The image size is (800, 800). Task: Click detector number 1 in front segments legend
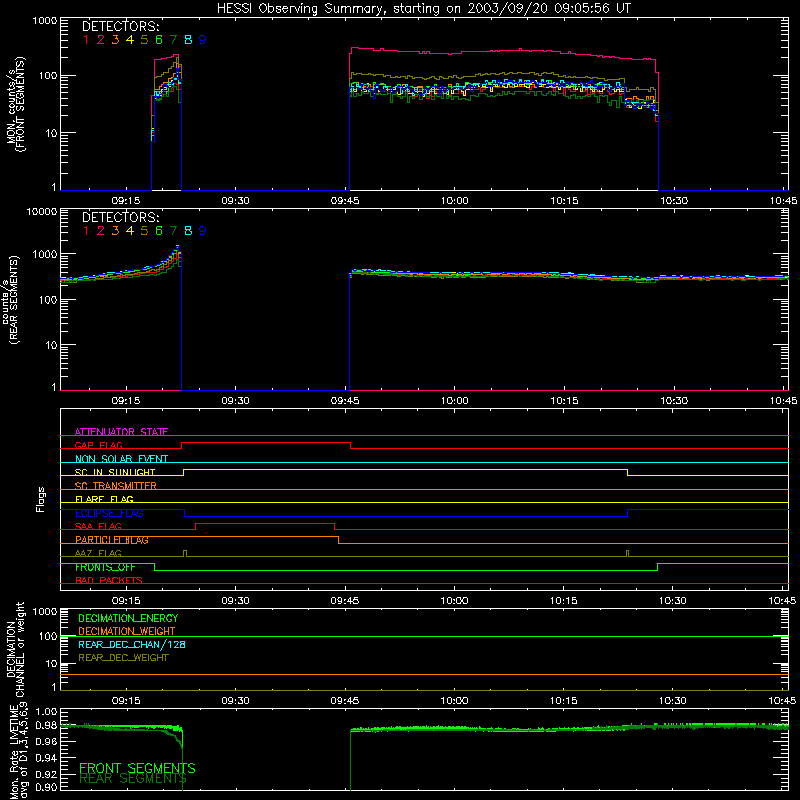coord(86,40)
